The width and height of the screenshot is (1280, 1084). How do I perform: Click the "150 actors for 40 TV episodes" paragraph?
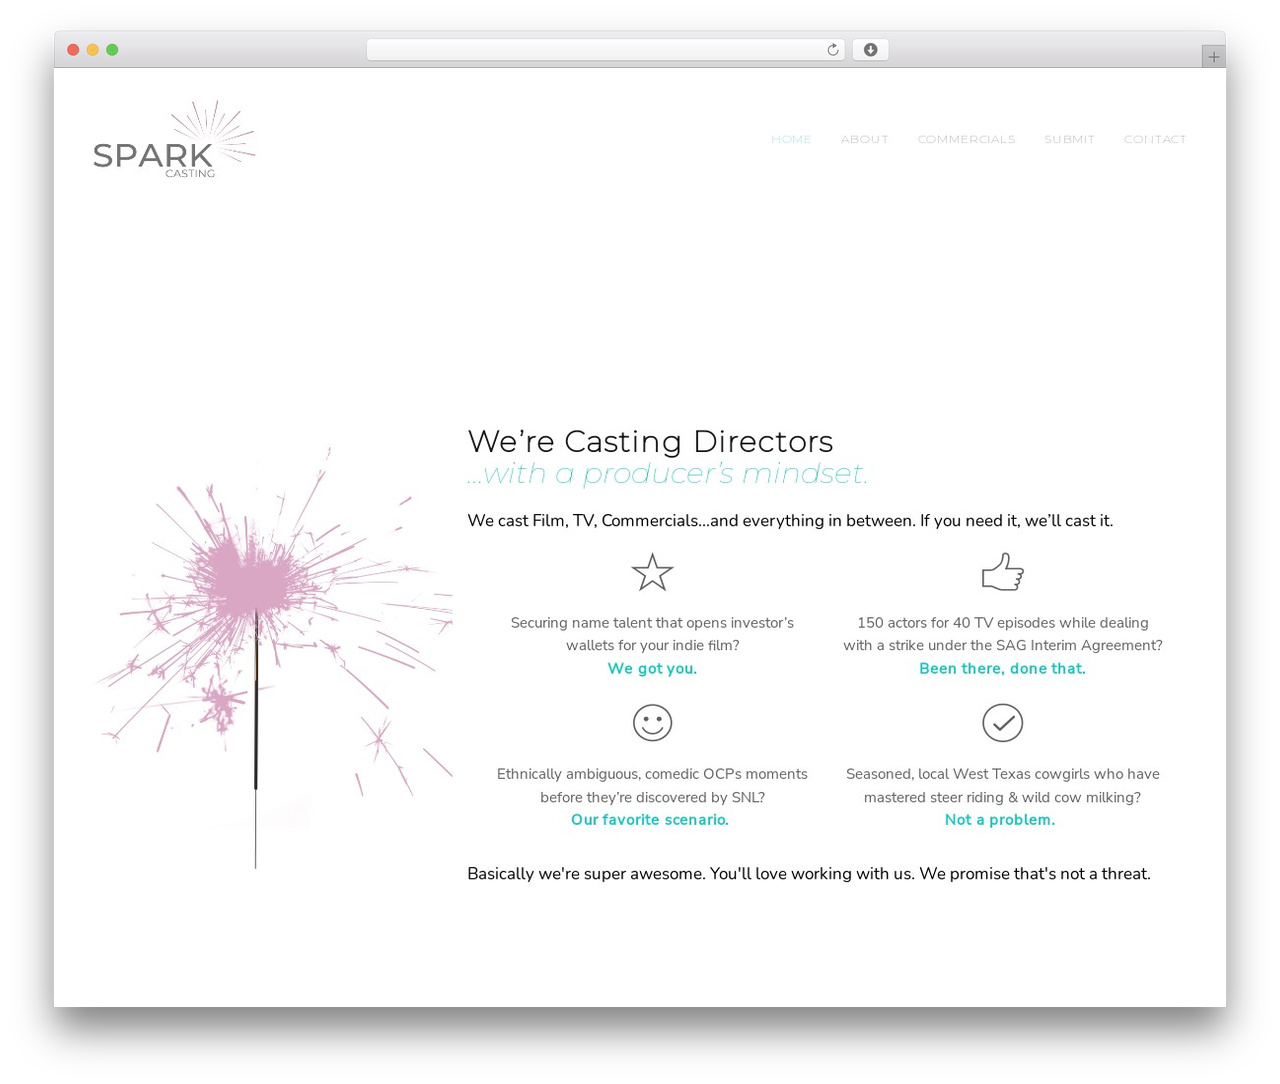click(1003, 634)
